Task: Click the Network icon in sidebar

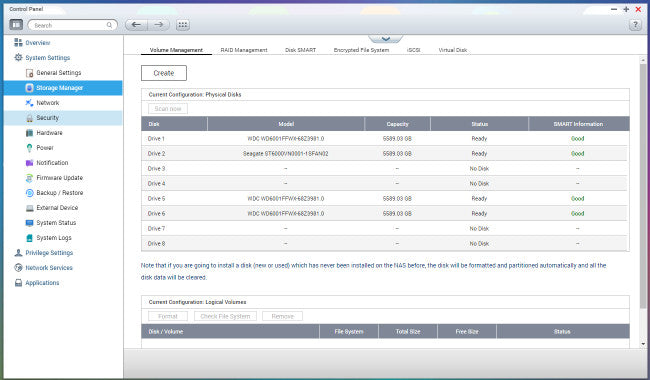Action: 29,103
